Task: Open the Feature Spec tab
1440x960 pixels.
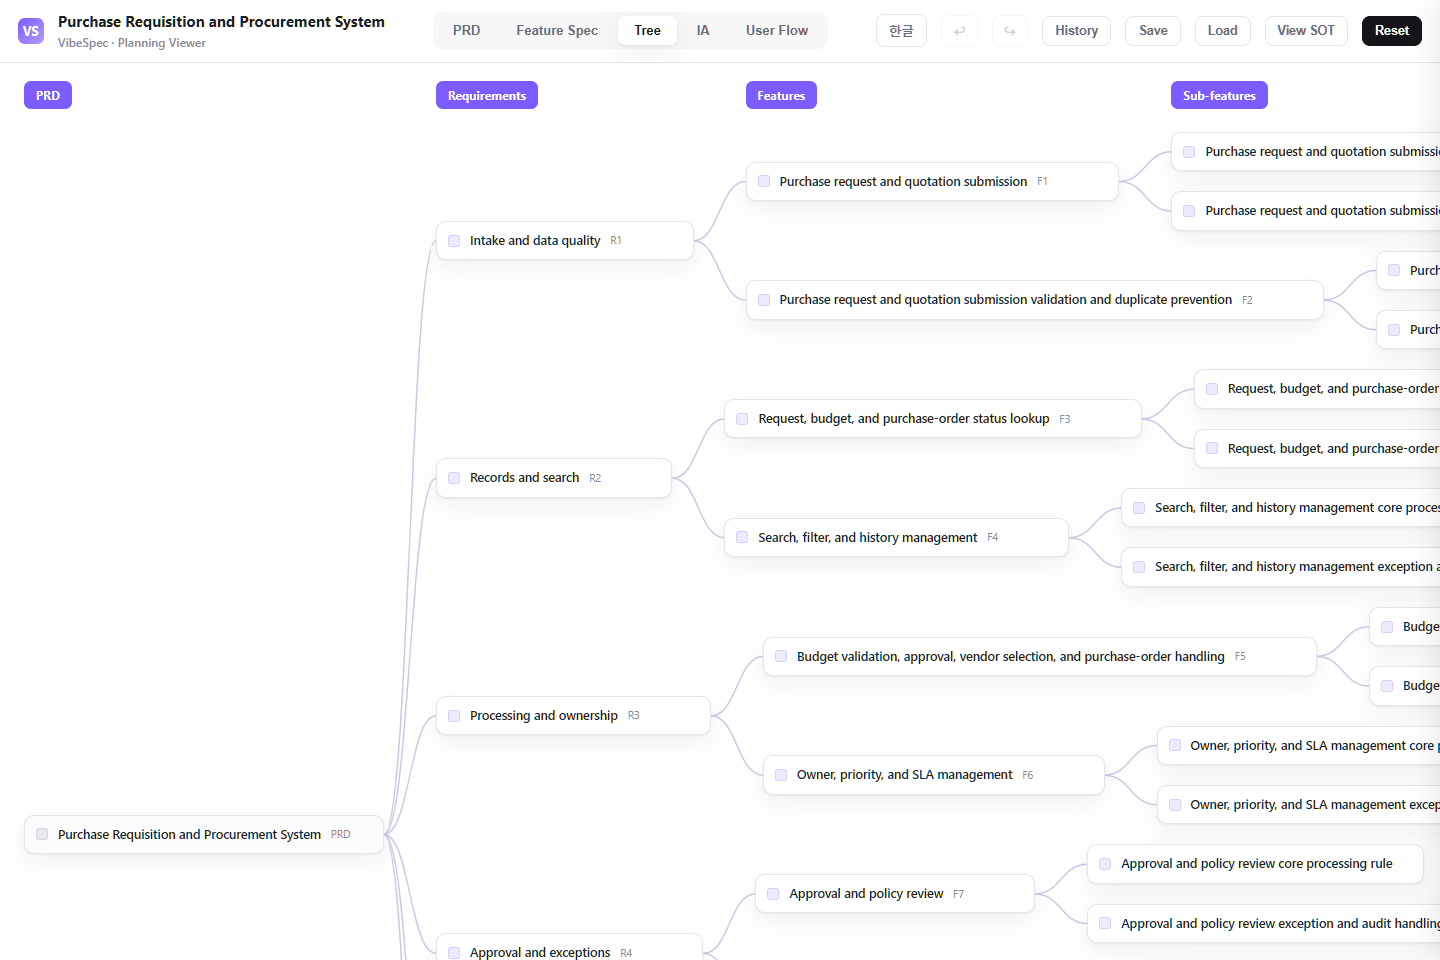Action: (x=557, y=31)
